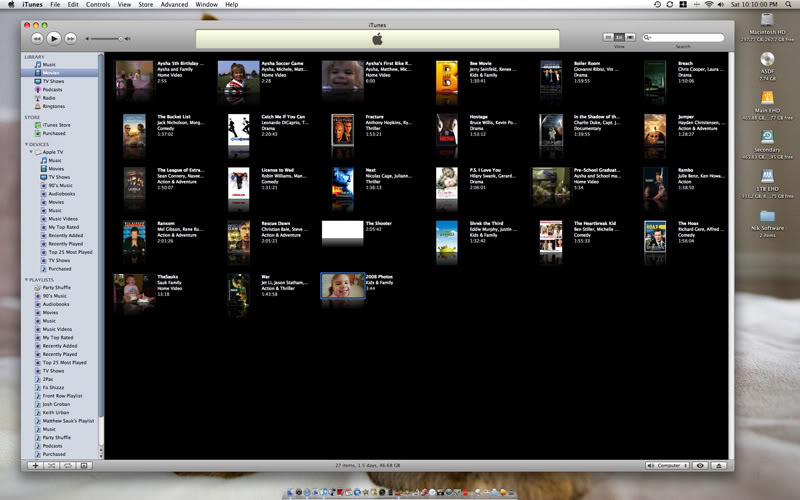Screen dimensions: 800x500
Task: Adjust the iTunes volume slider
Action: 108,39
